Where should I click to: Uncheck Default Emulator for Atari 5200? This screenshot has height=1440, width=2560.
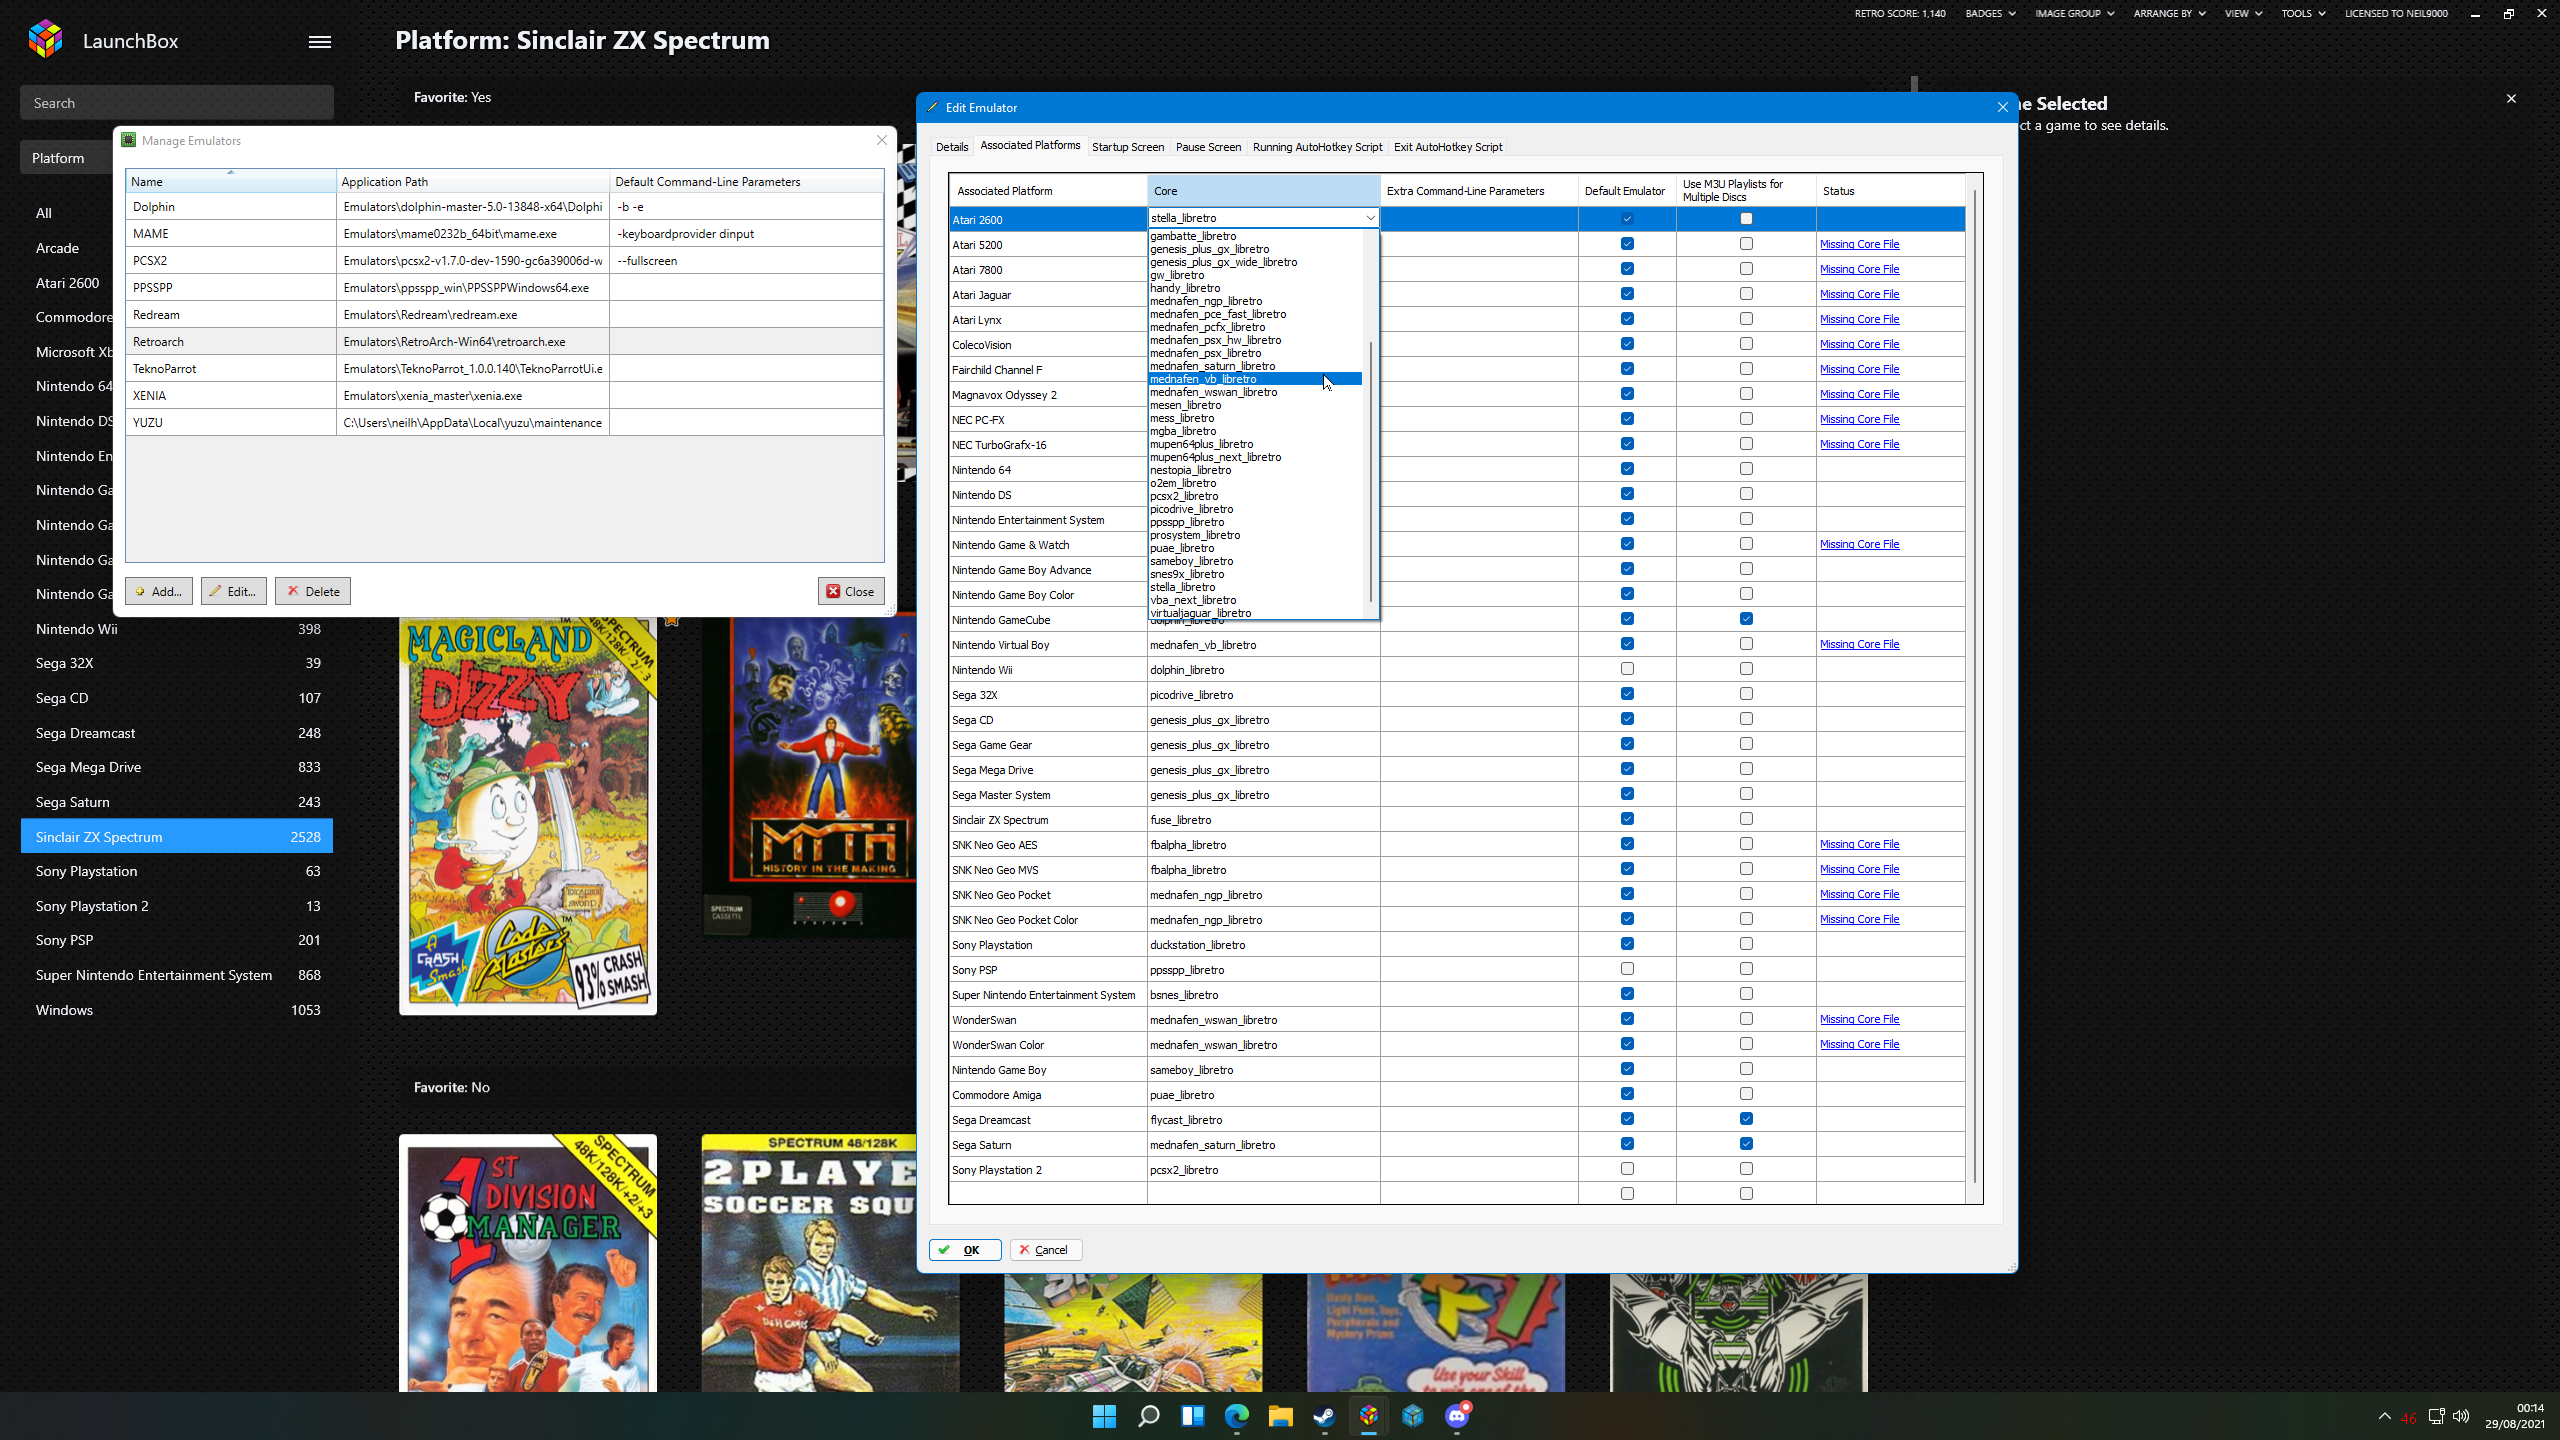tap(1627, 244)
